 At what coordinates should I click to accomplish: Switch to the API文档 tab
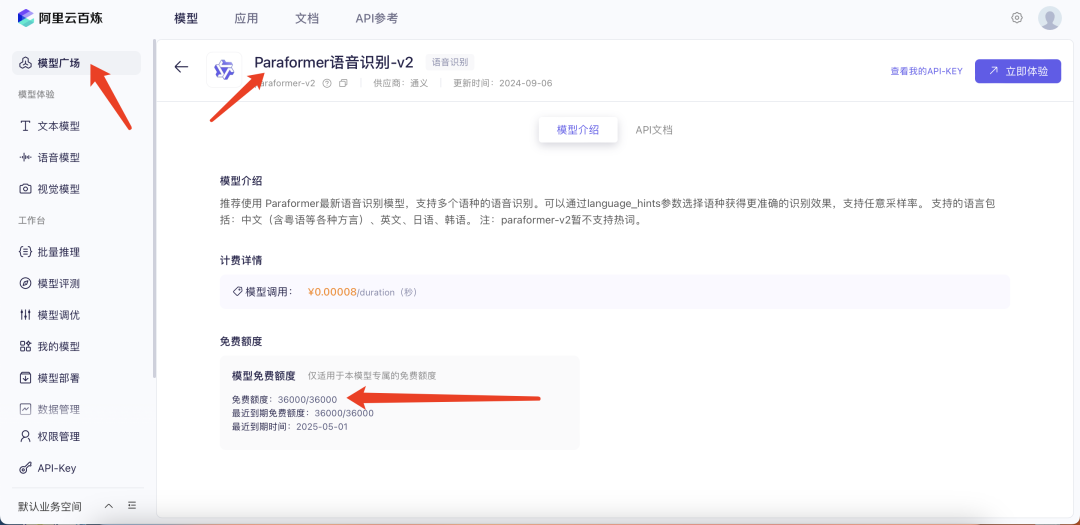point(654,130)
